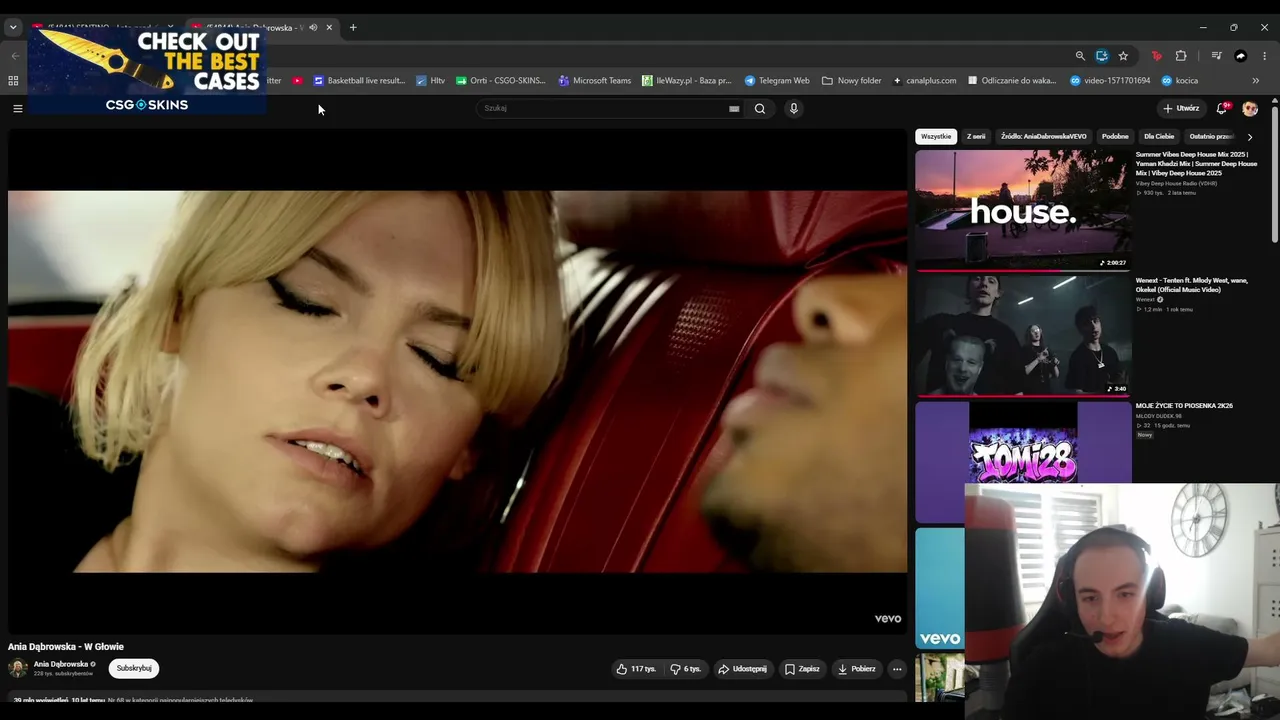This screenshot has width=1280, height=720.
Task: Click the install app icon in address bar
Action: [1102, 56]
